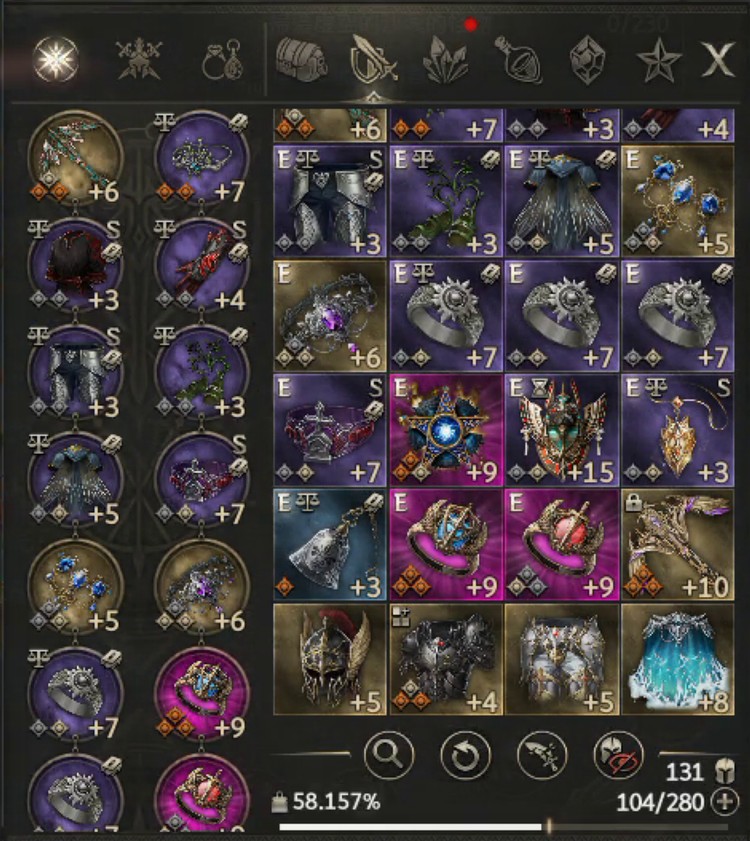Toggle the hide helmet visibility button
750x841 pixels.
coord(619,755)
